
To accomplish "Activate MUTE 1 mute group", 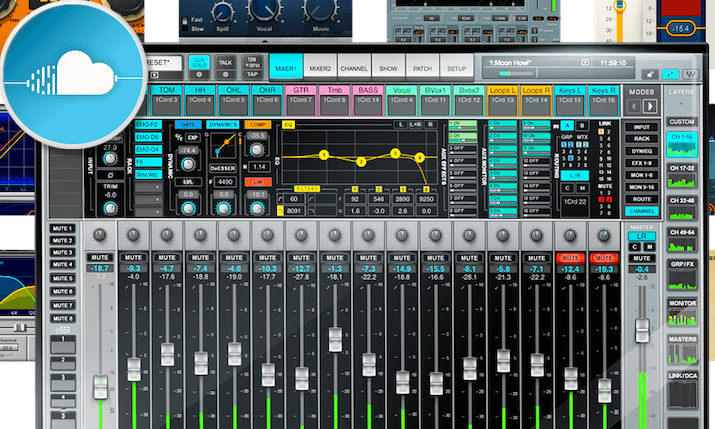I will click(62, 228).
